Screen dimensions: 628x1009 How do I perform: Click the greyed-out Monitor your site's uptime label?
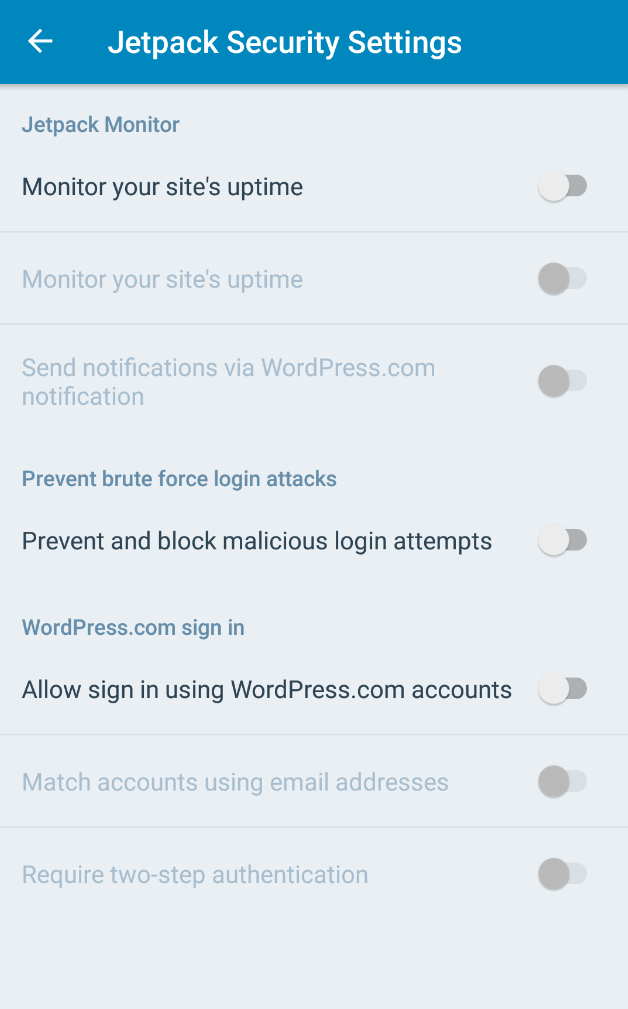tap(162, 279)
